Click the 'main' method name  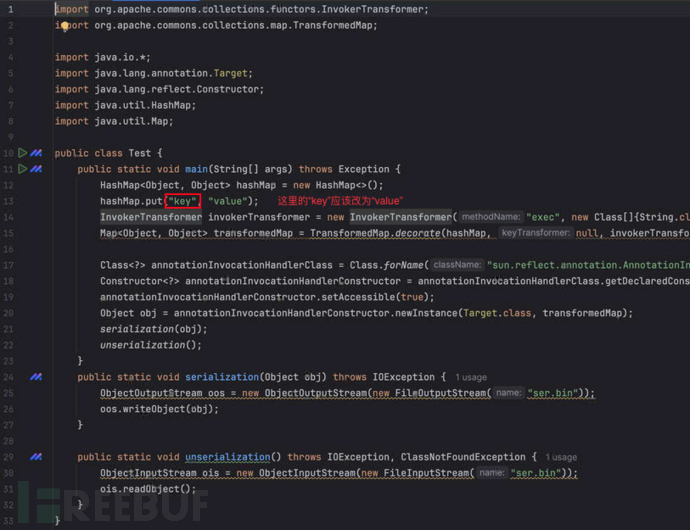tap(196, 169)
